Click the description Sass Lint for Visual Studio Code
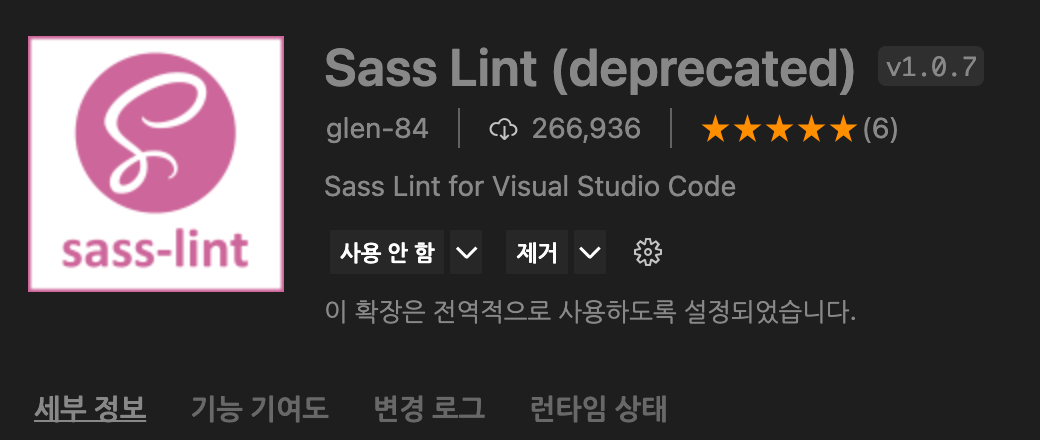 point(530,187)
